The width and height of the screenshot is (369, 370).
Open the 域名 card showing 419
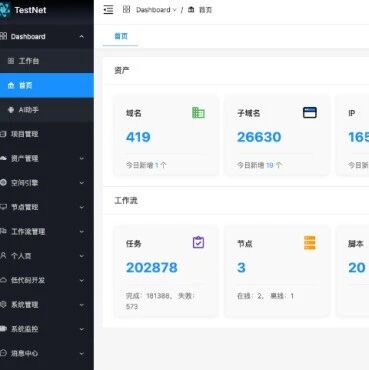[x=166, y=136]
